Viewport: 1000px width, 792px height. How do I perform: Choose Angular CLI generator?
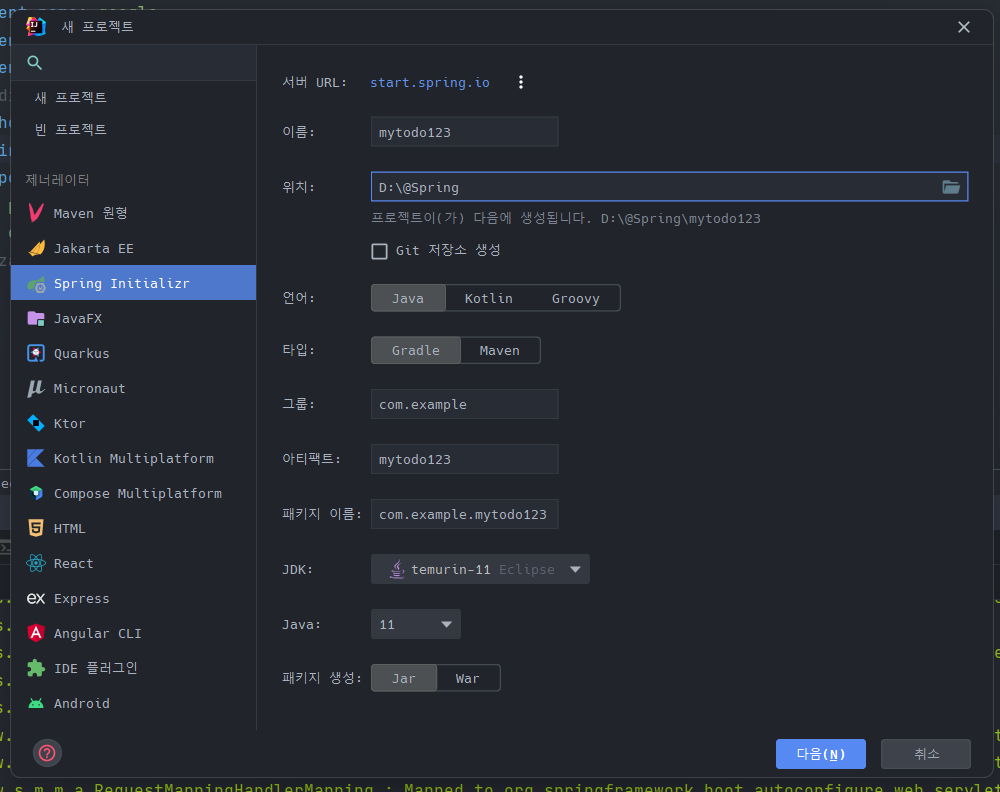133,633
